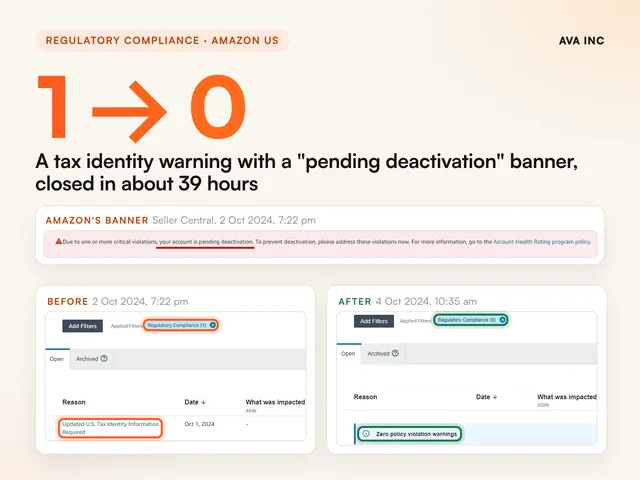Open Updated U.S. Tax Identity Information Required
Viewport: 640px width, 480px height.
[110, 428]
